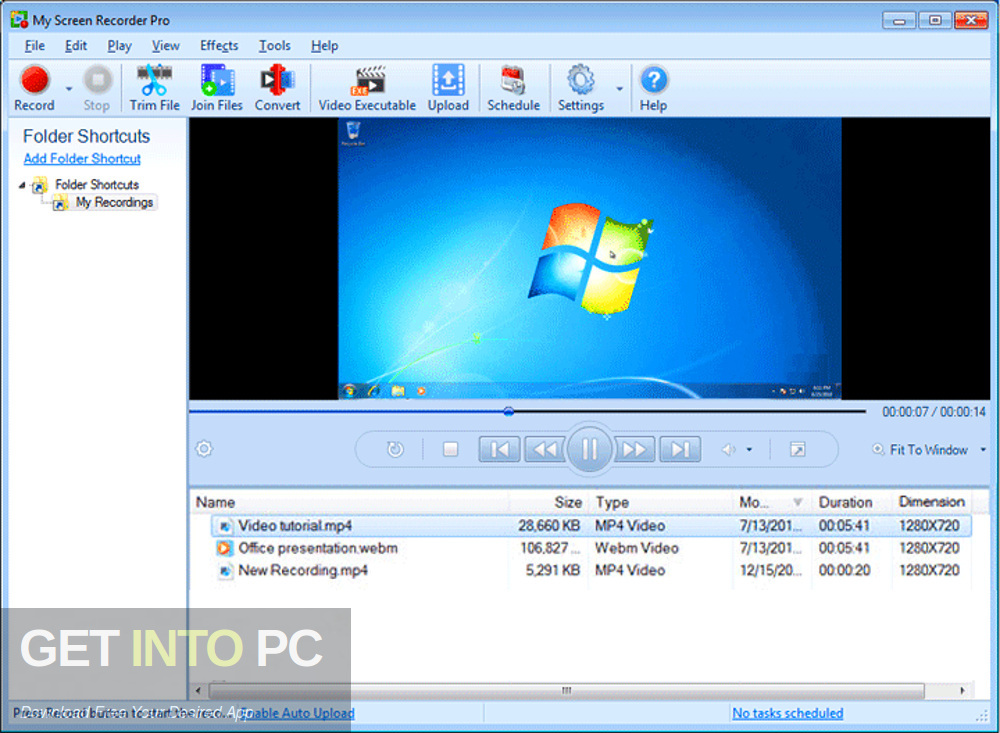
Task: Click the Upload toolbar icon
Action: 448,88
